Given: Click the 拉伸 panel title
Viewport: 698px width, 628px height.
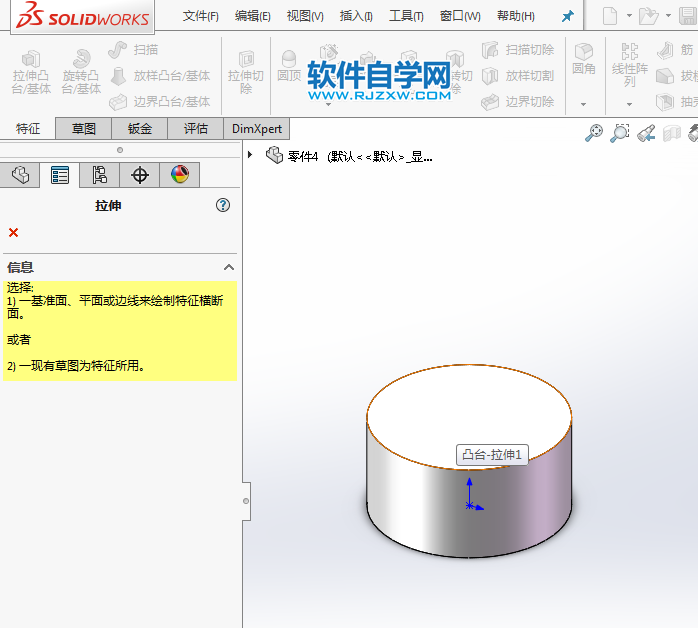Looking at the screenshot, I should 108,206.
